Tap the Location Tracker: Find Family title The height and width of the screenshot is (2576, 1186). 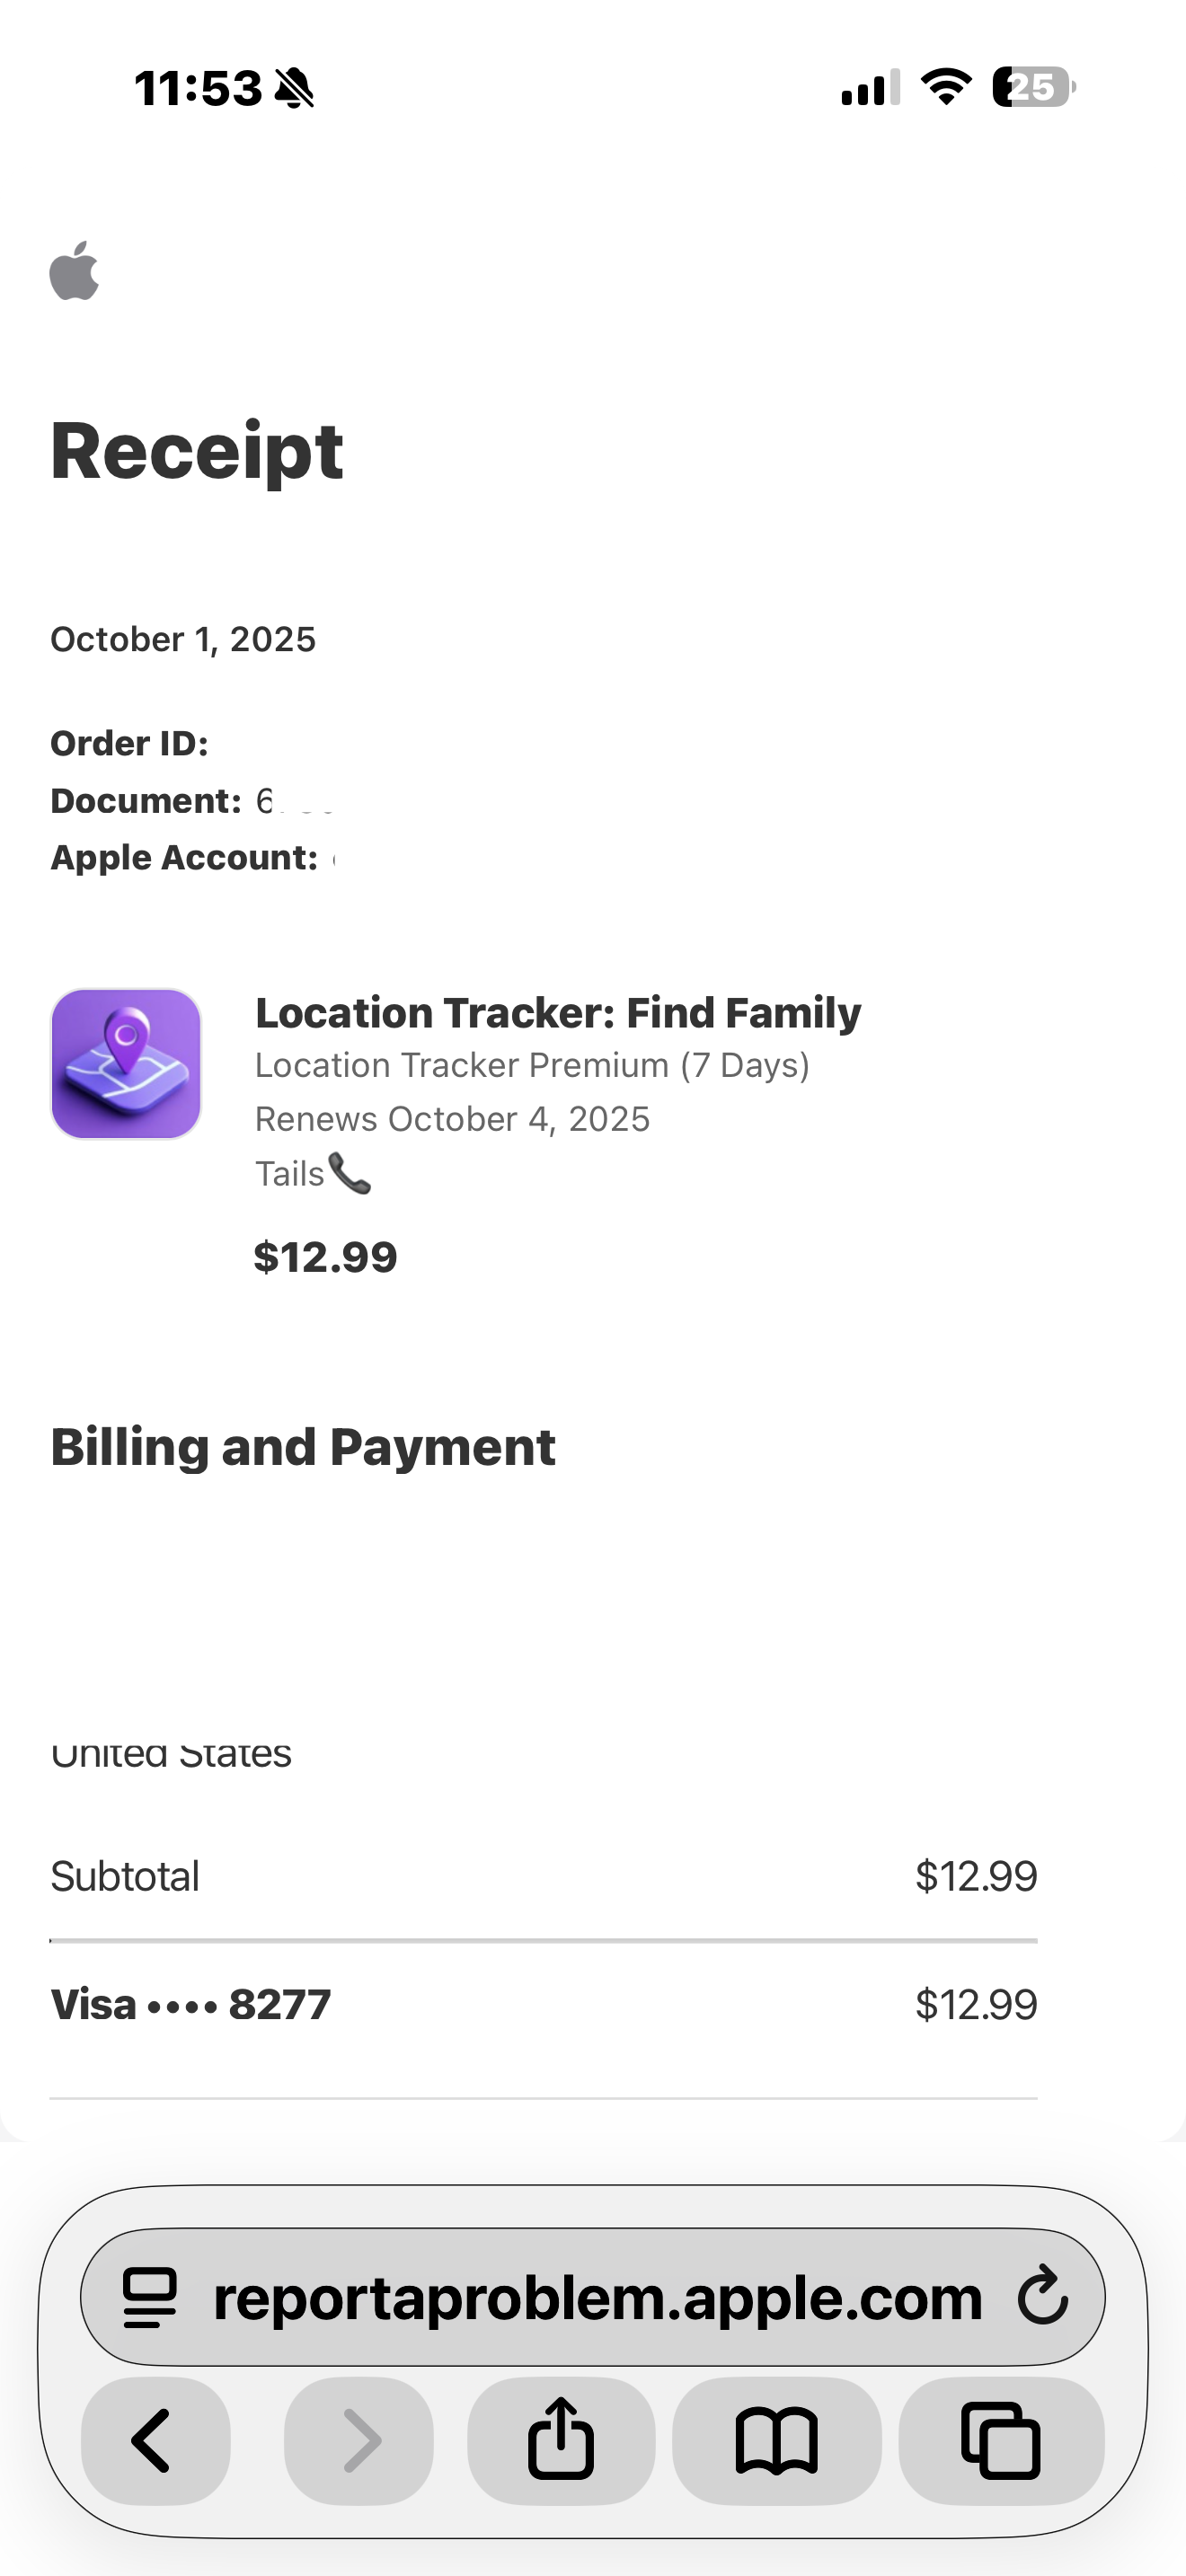point(558,1012)
